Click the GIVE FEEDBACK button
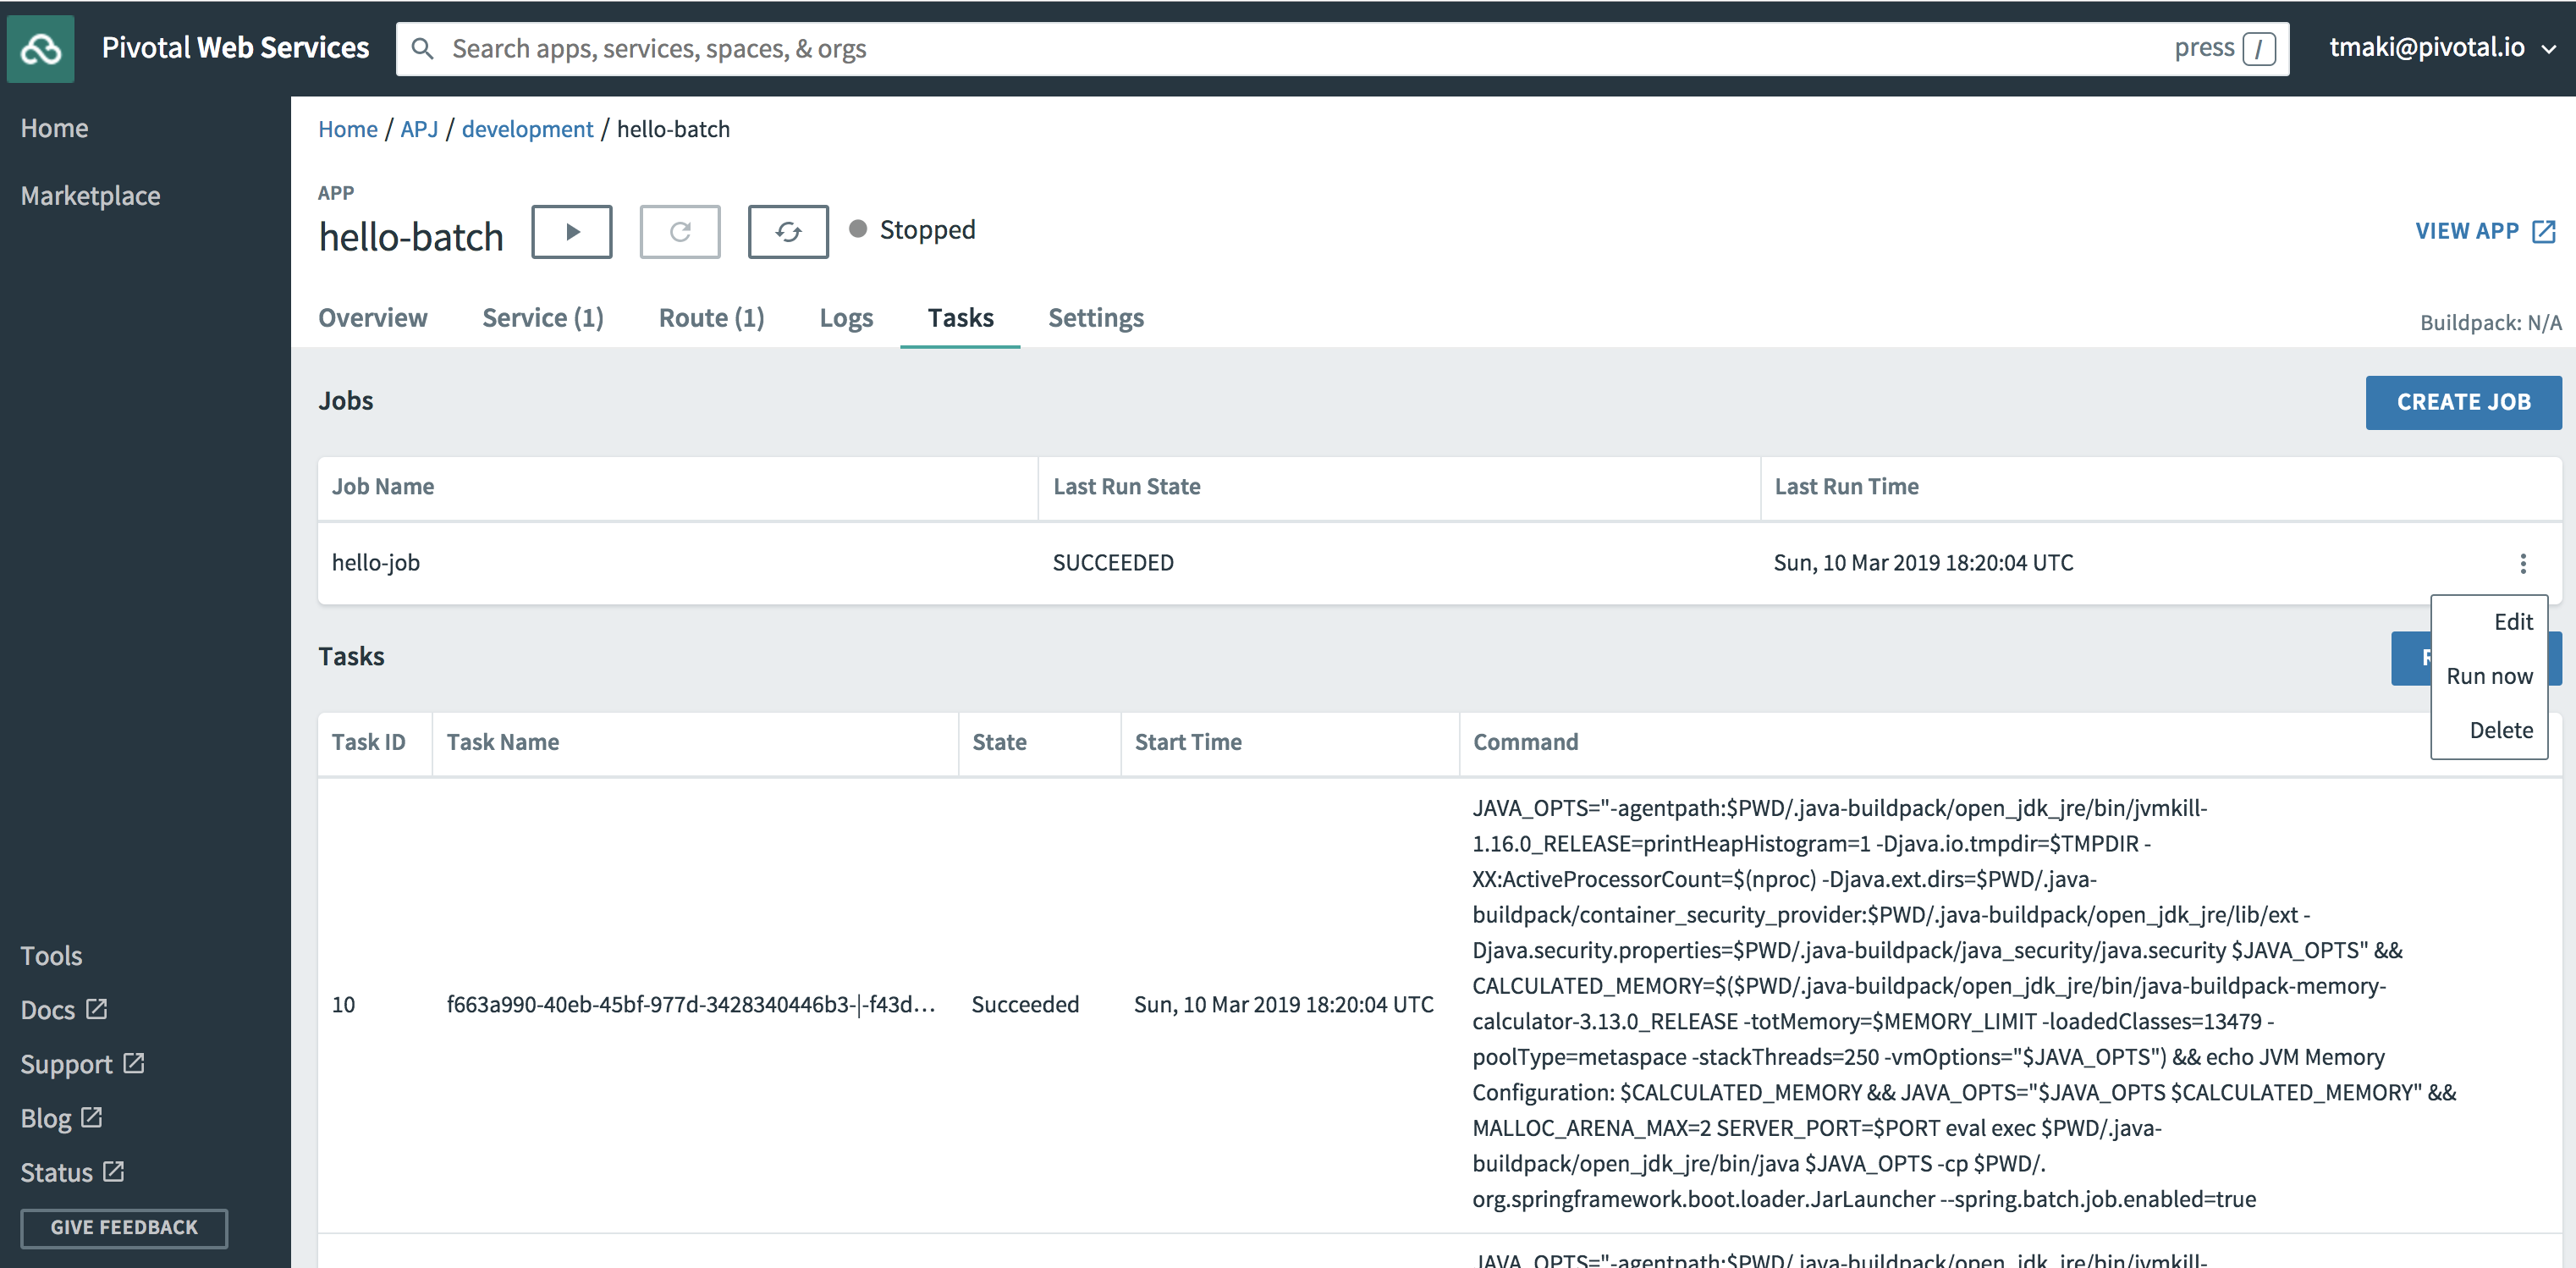Screen dimensions: 2576x1268 click(124, 1227)
